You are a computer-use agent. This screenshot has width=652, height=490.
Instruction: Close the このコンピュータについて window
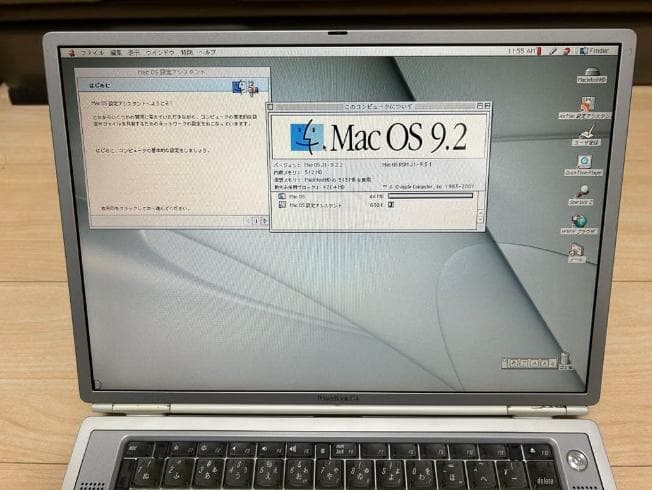pos(270,107)
